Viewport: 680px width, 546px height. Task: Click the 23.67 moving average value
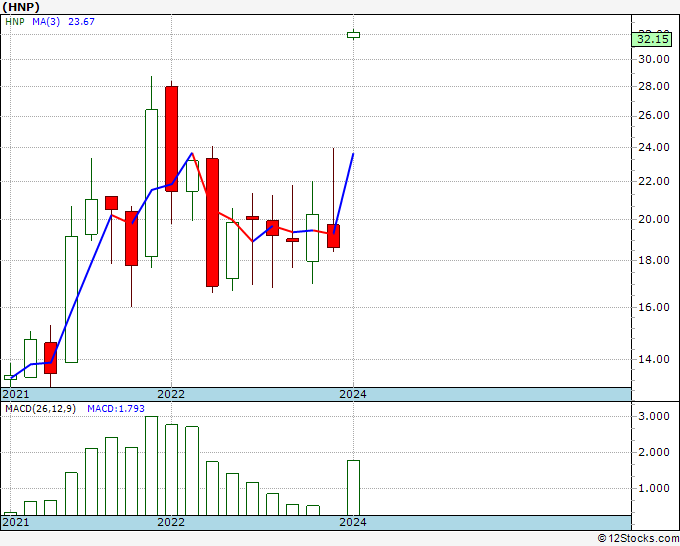coord(81,22)
